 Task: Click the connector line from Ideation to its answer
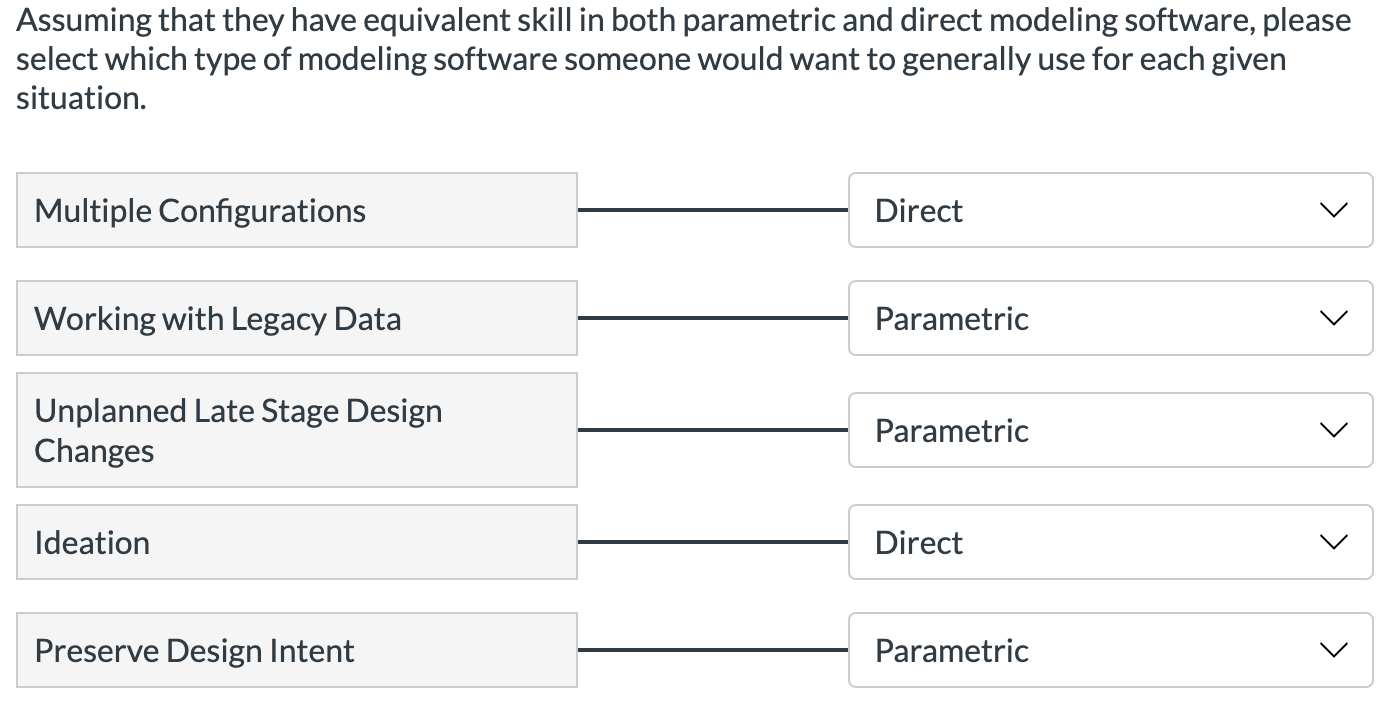coord(712,542)
